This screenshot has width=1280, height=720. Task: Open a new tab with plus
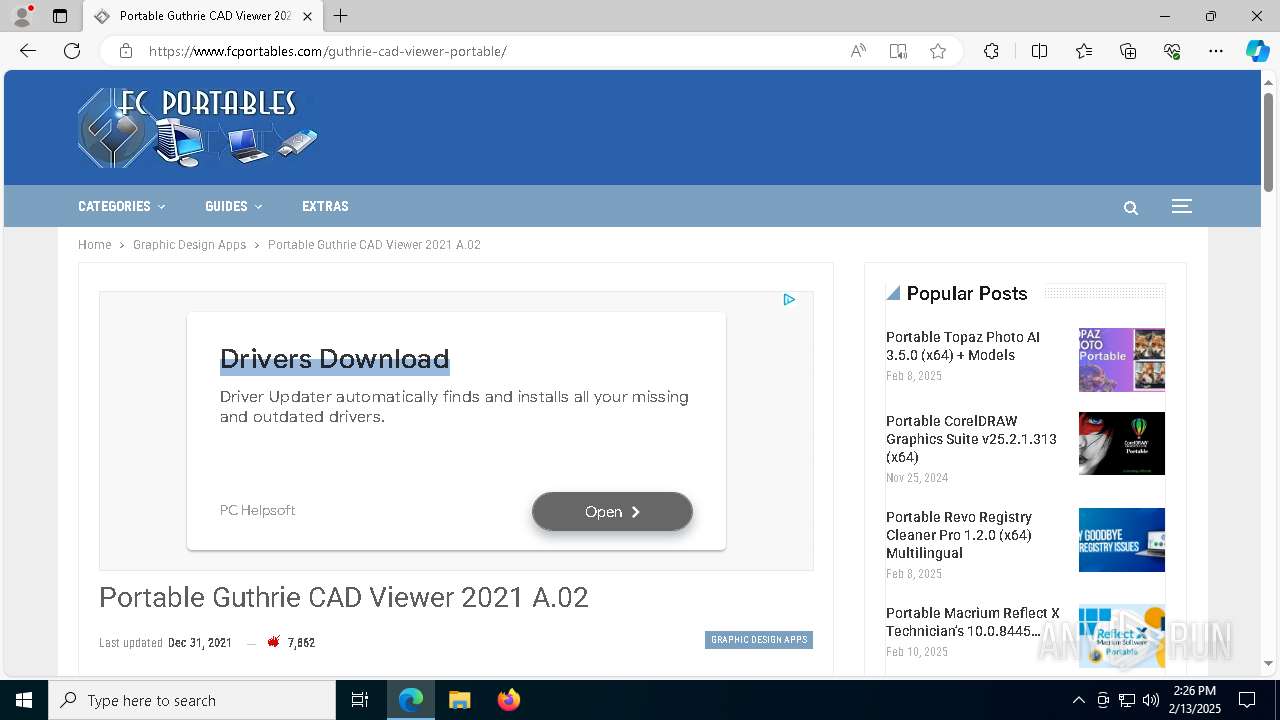(x=341, y=16)
